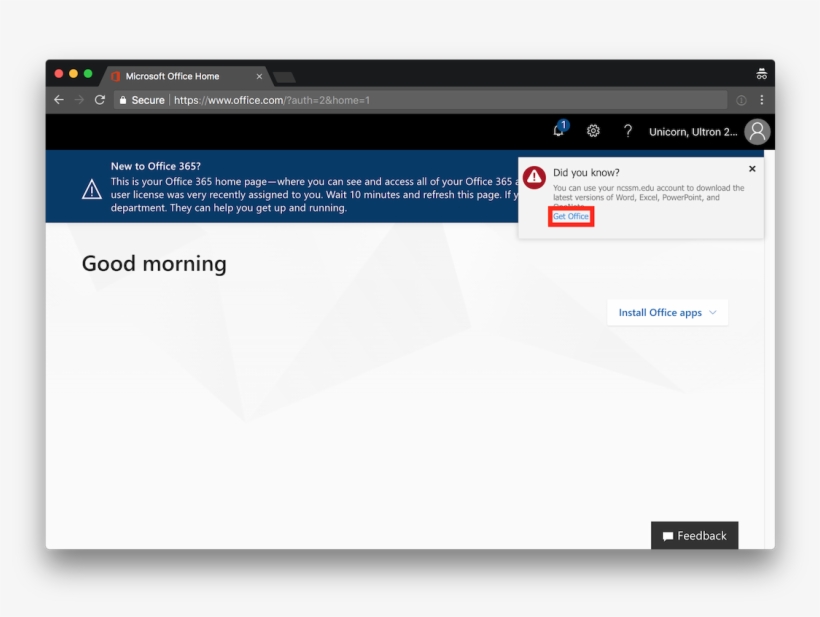Go back with the browser arrow
Viewport: 820px width, 617px height.
(59, 100)
